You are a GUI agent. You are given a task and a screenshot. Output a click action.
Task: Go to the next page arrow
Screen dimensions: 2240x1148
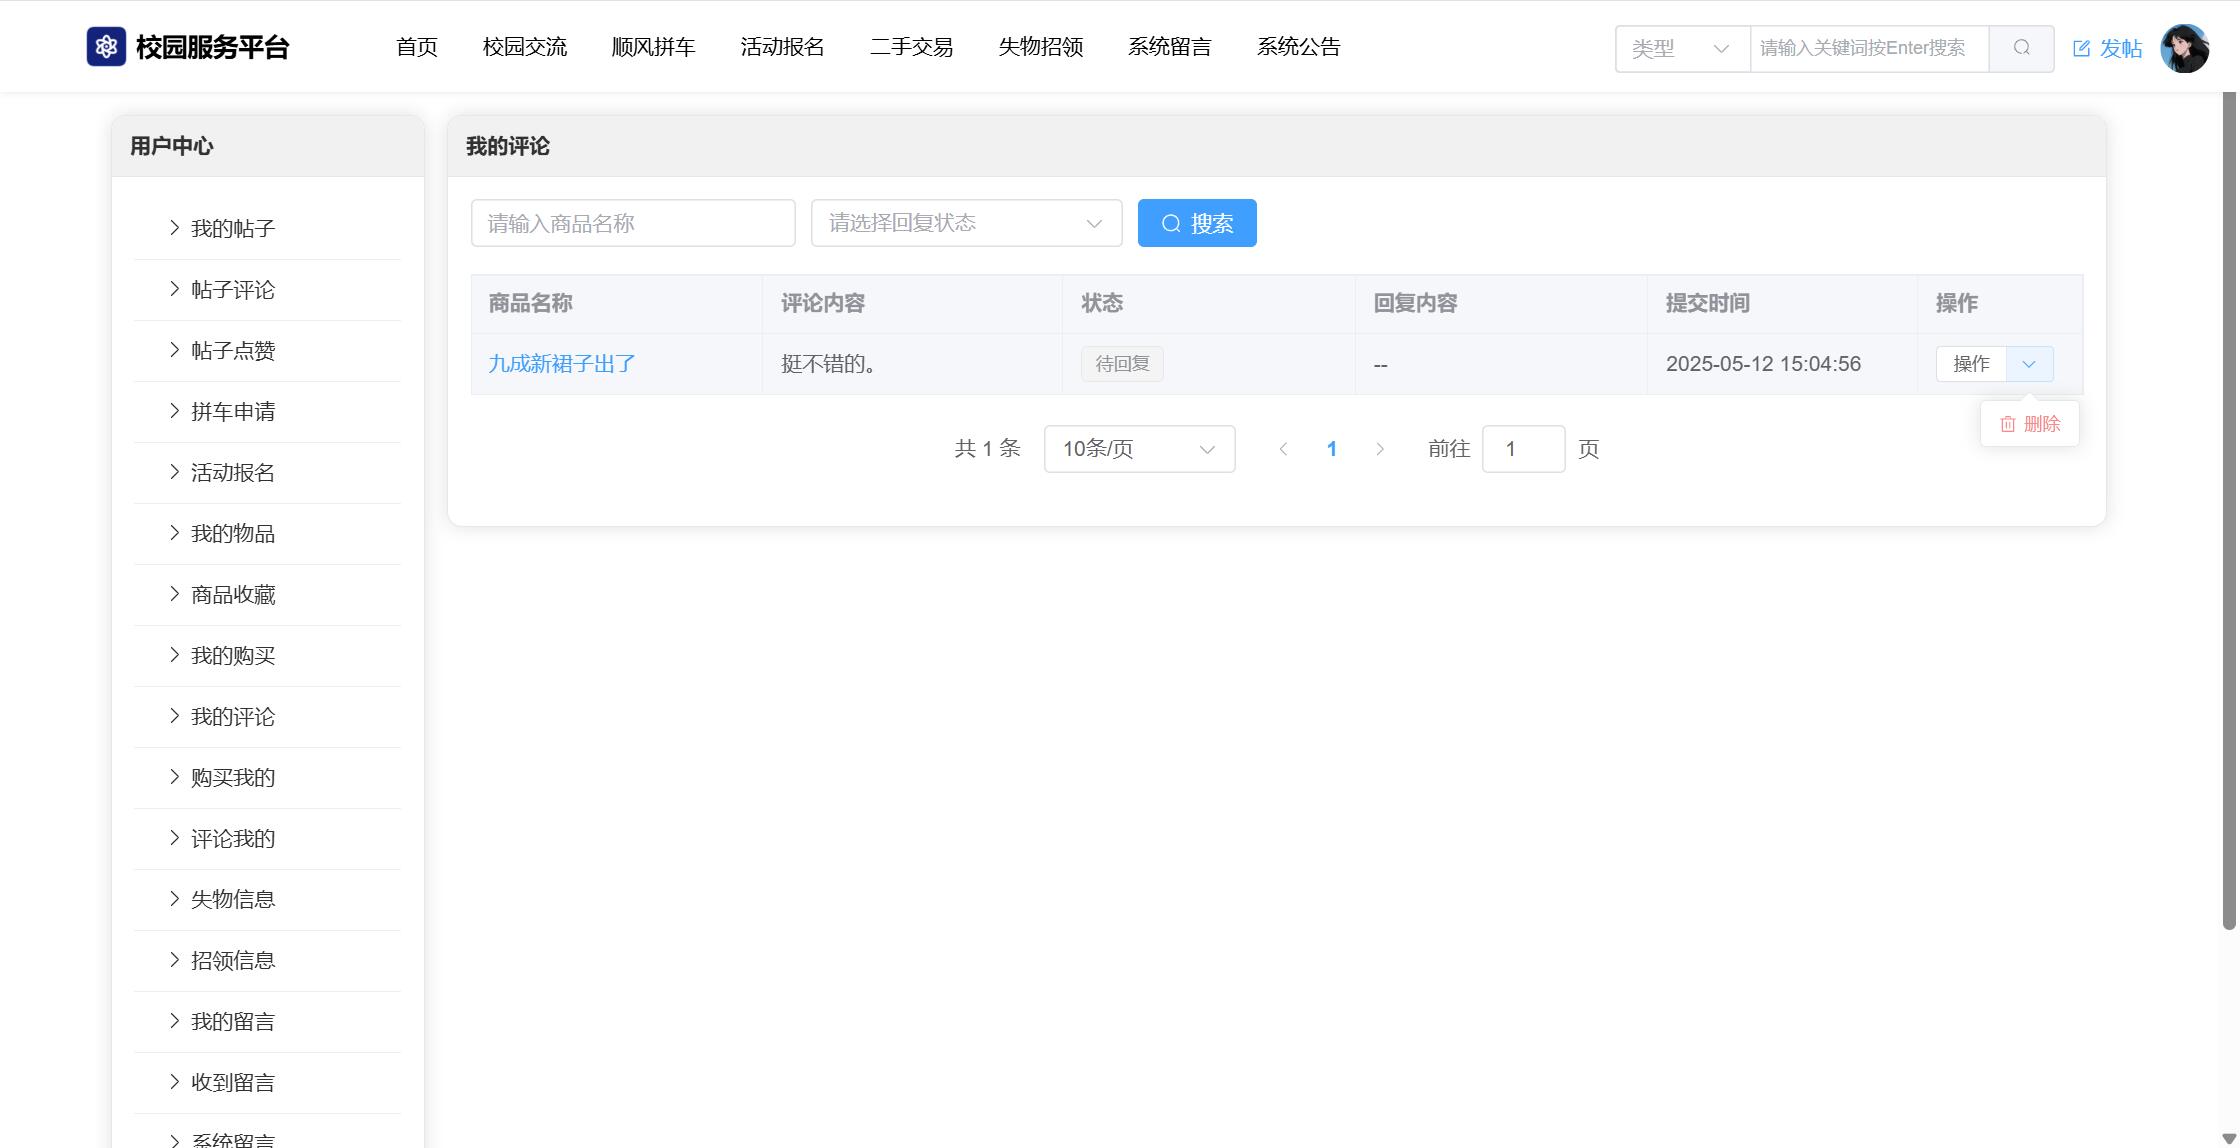(x=1380, y=449)
